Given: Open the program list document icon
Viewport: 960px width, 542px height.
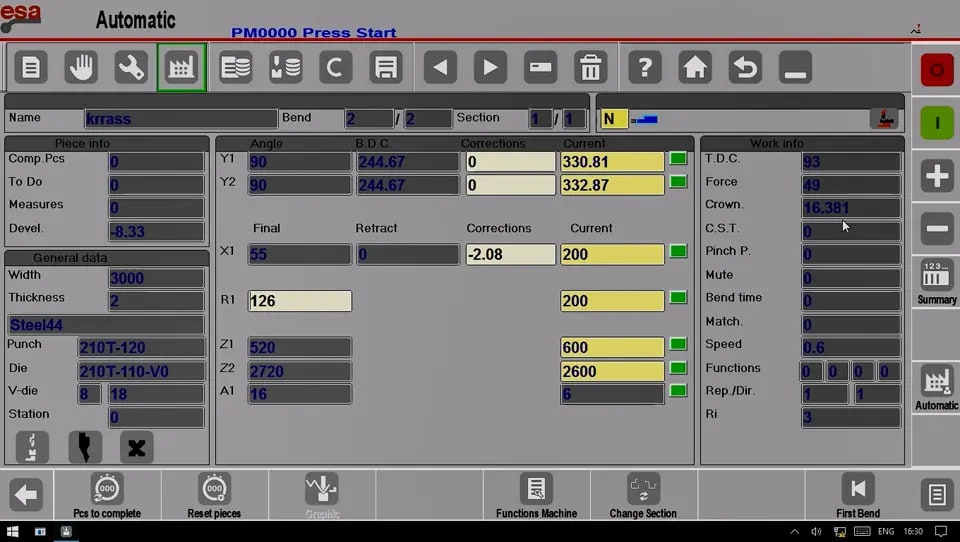Looking at the screenshot, I should tap(31, 67).
